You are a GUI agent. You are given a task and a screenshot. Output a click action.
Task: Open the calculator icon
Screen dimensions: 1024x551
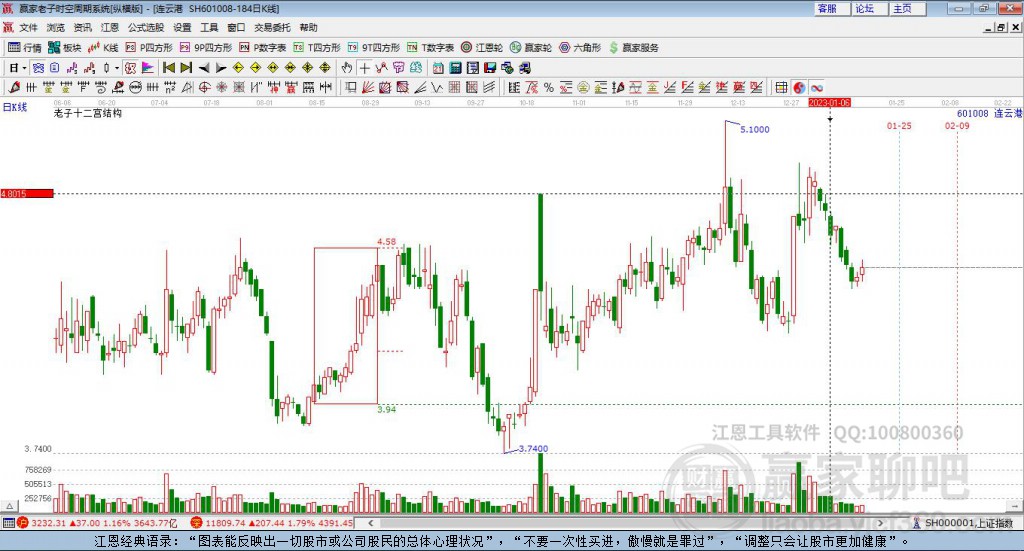455,67
